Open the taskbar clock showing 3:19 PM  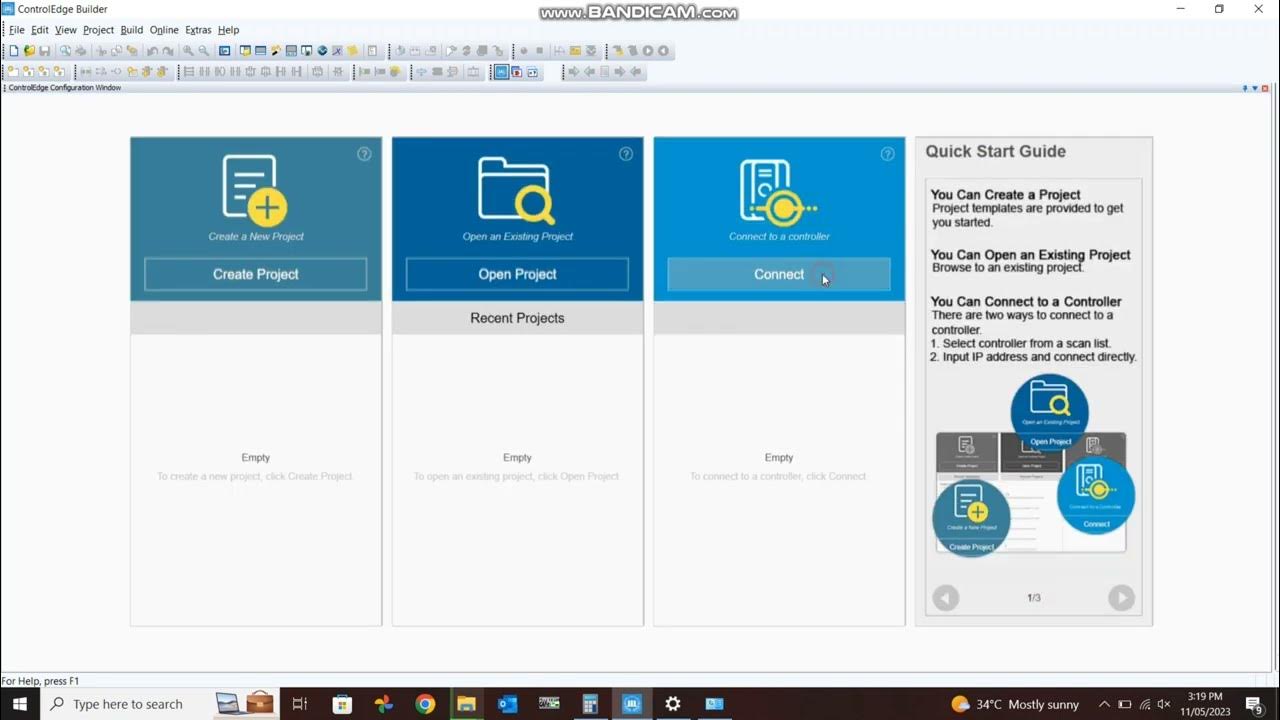[x=1204, y=704]
